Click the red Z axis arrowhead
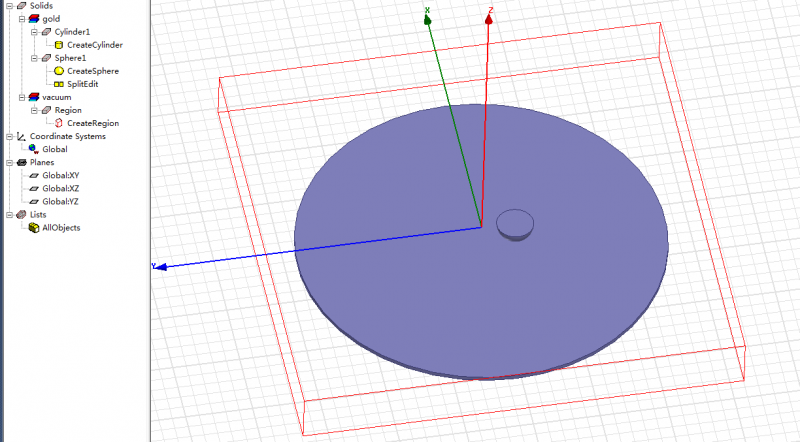Viewport: 800px width, 442px height. pos(489,18)
